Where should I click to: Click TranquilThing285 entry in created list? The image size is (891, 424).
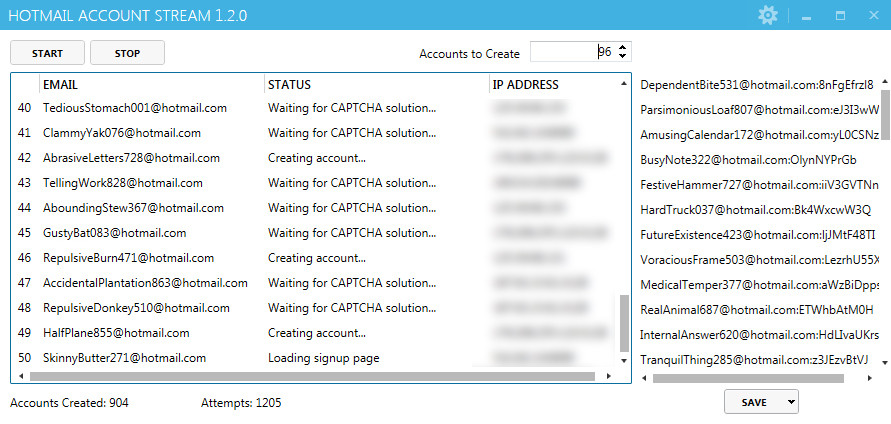[754, 360]
